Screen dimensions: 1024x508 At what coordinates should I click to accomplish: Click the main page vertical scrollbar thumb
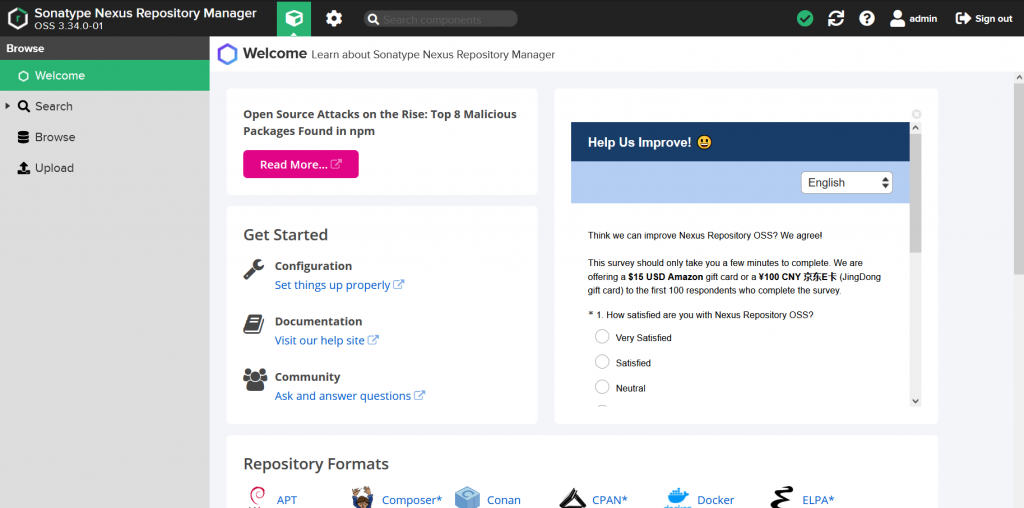1019,179
